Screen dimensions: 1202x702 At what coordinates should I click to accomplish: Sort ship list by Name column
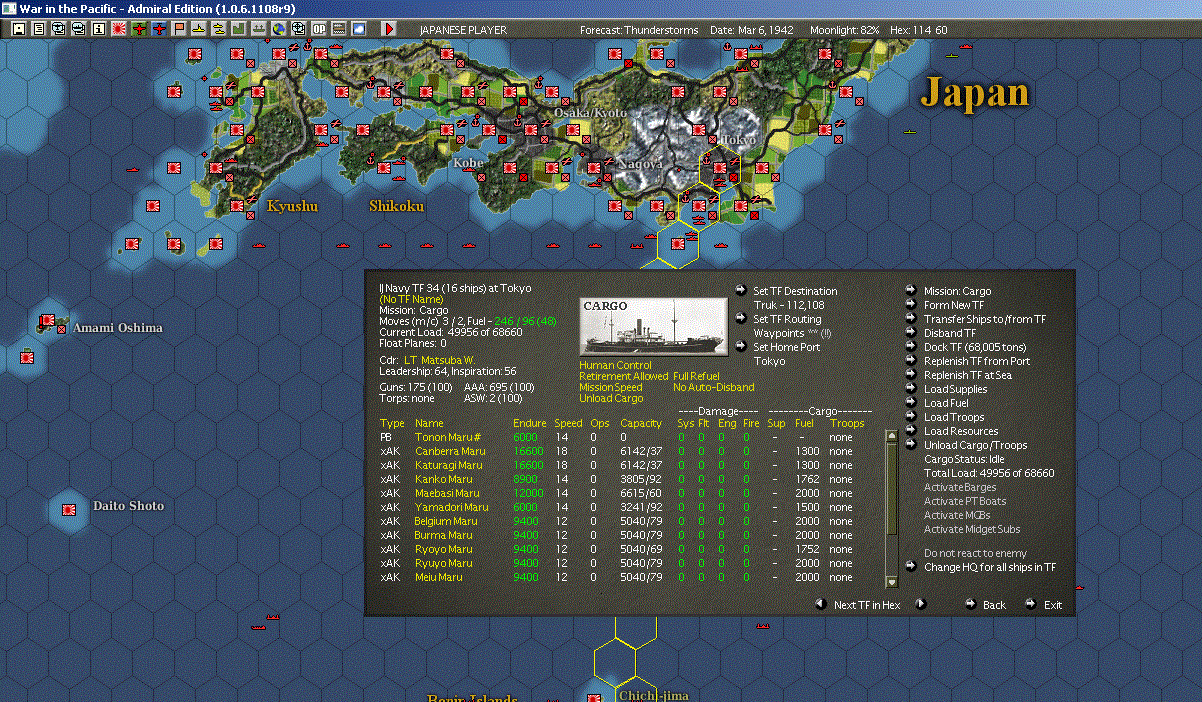[429, 423]
